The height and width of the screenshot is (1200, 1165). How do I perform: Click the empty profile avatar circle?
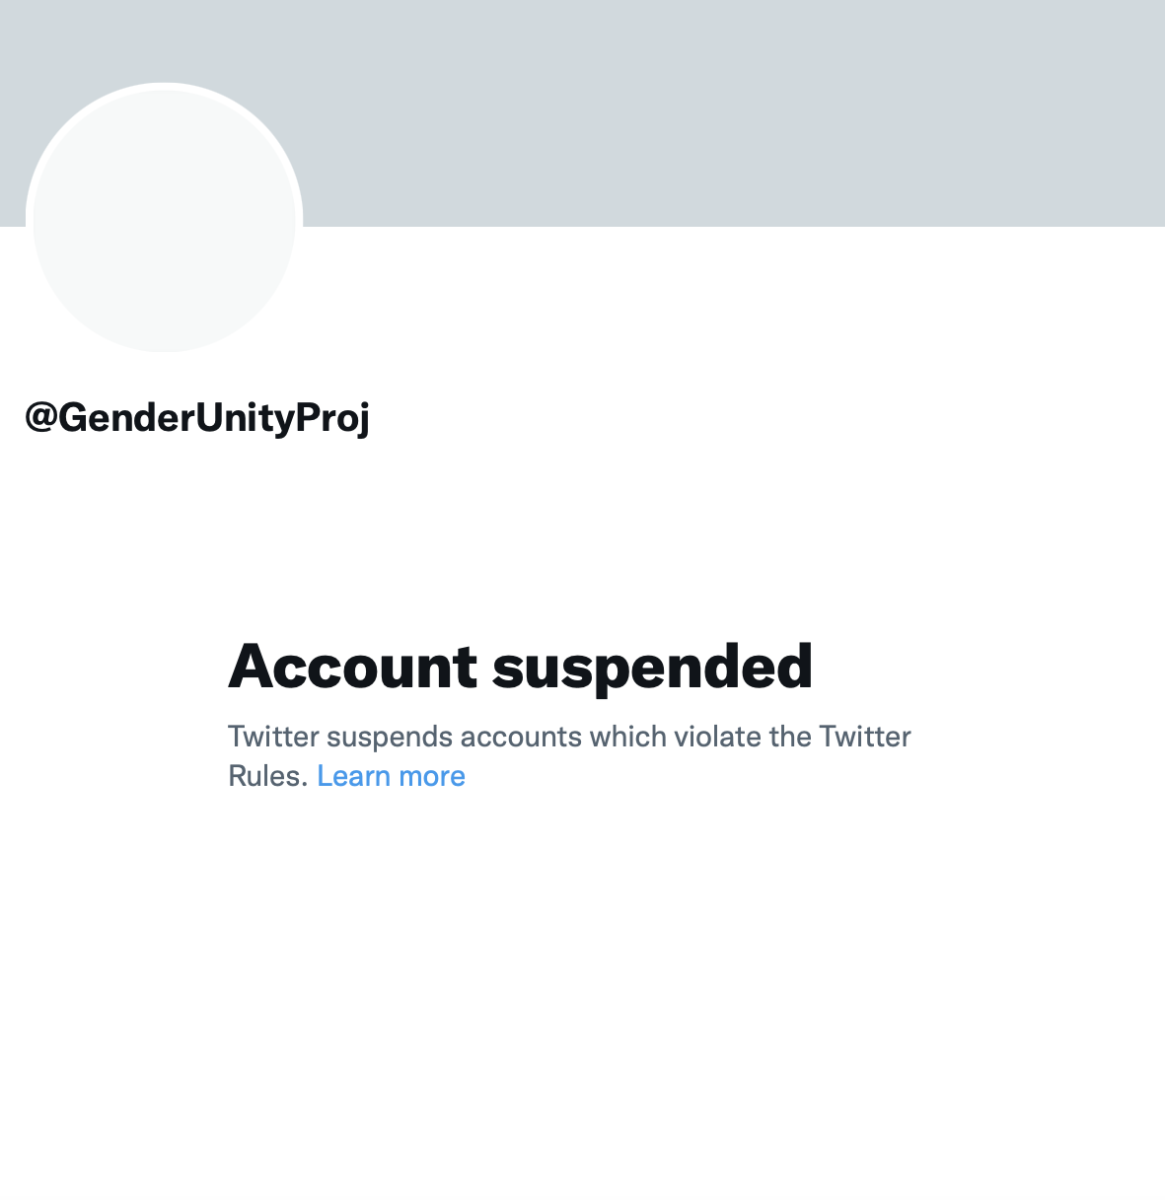(164, 218)
